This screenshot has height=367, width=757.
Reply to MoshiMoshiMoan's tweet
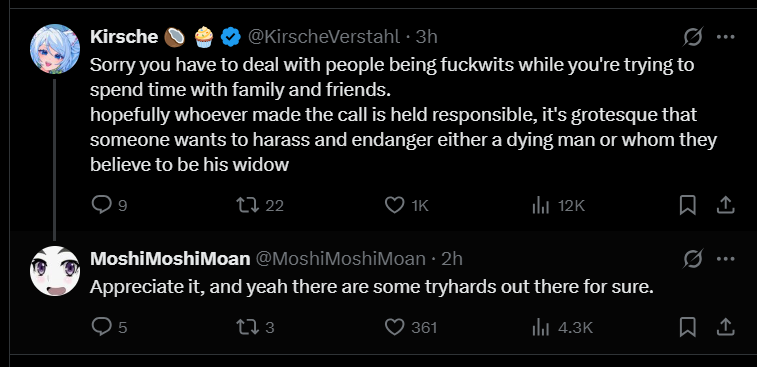(109, 327)
